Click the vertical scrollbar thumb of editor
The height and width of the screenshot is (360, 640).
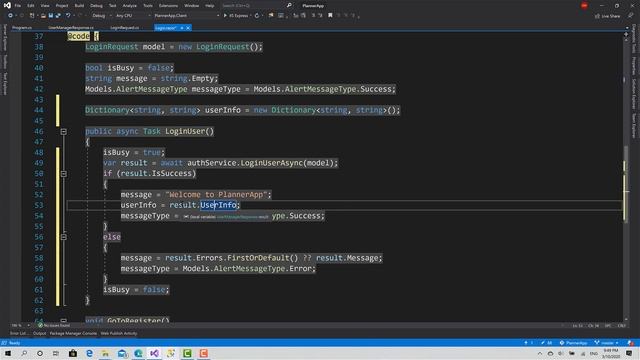click(x=626, y=184)
